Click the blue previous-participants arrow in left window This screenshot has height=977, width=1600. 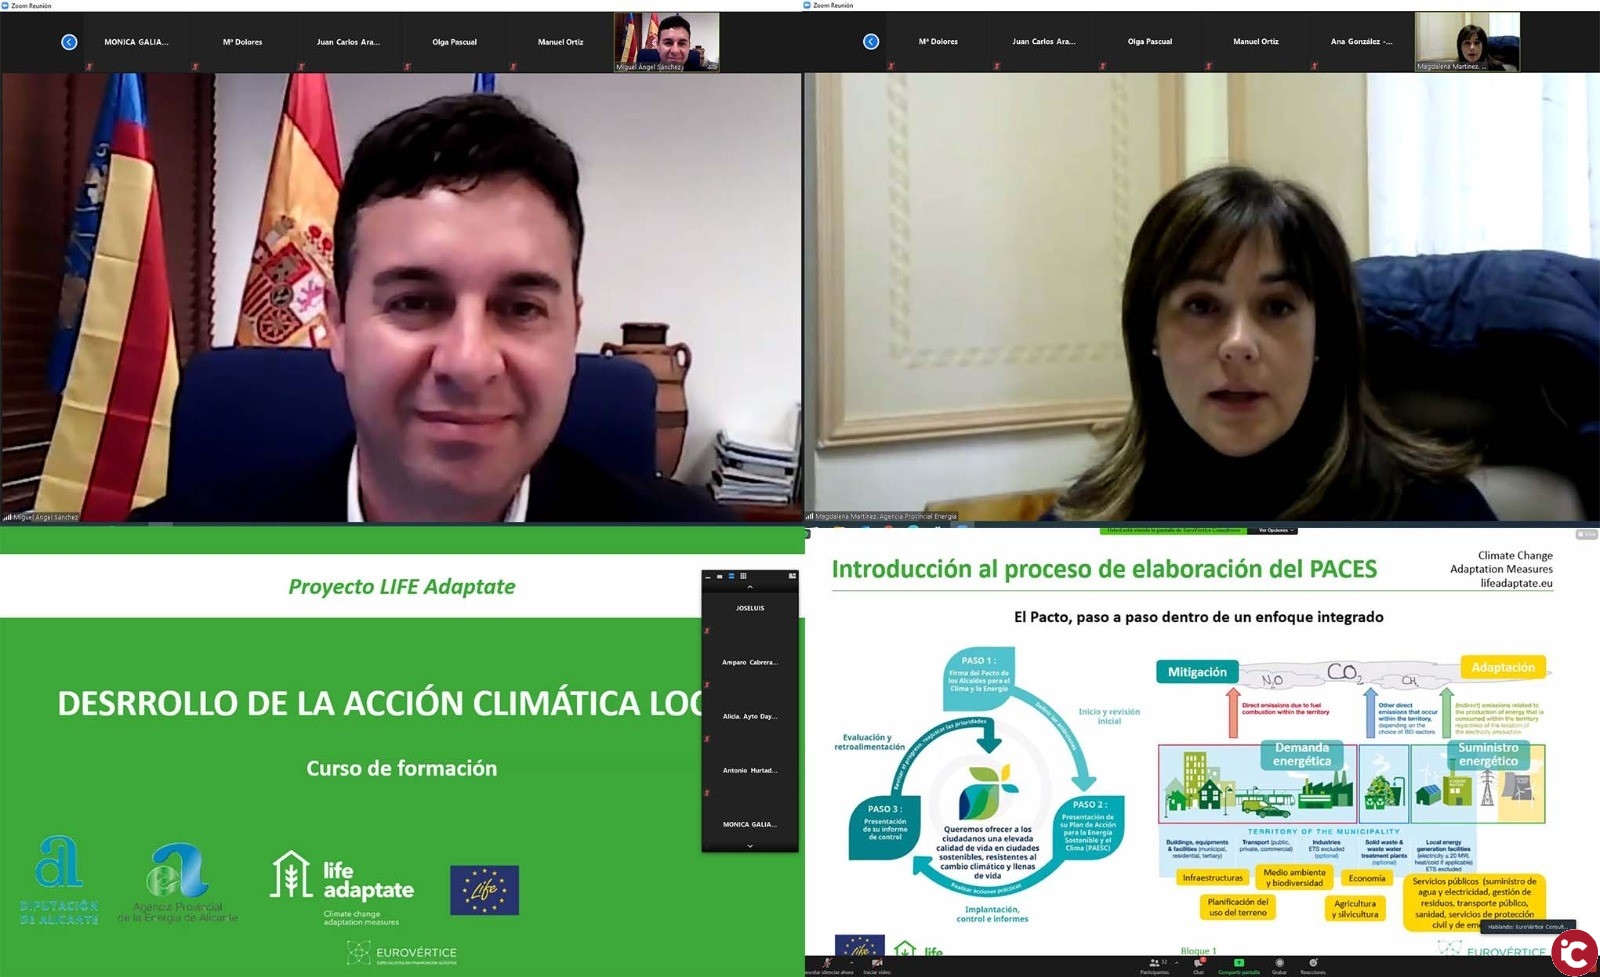pos(69,42)
